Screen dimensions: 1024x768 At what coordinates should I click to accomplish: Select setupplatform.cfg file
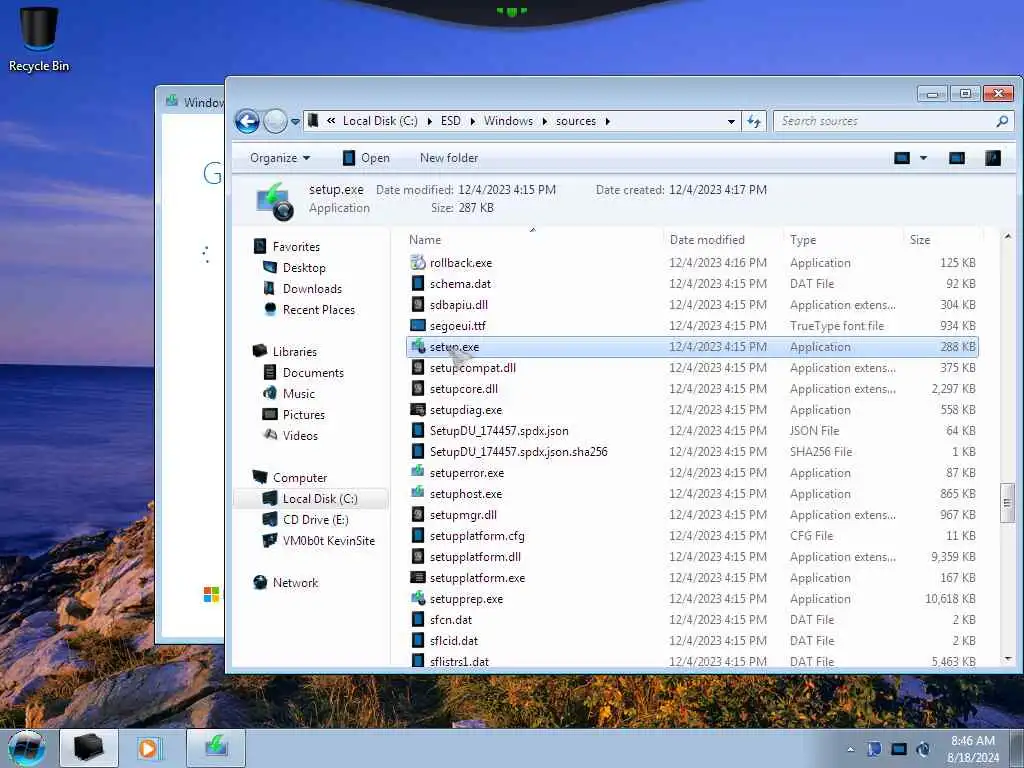pos(477,536)
